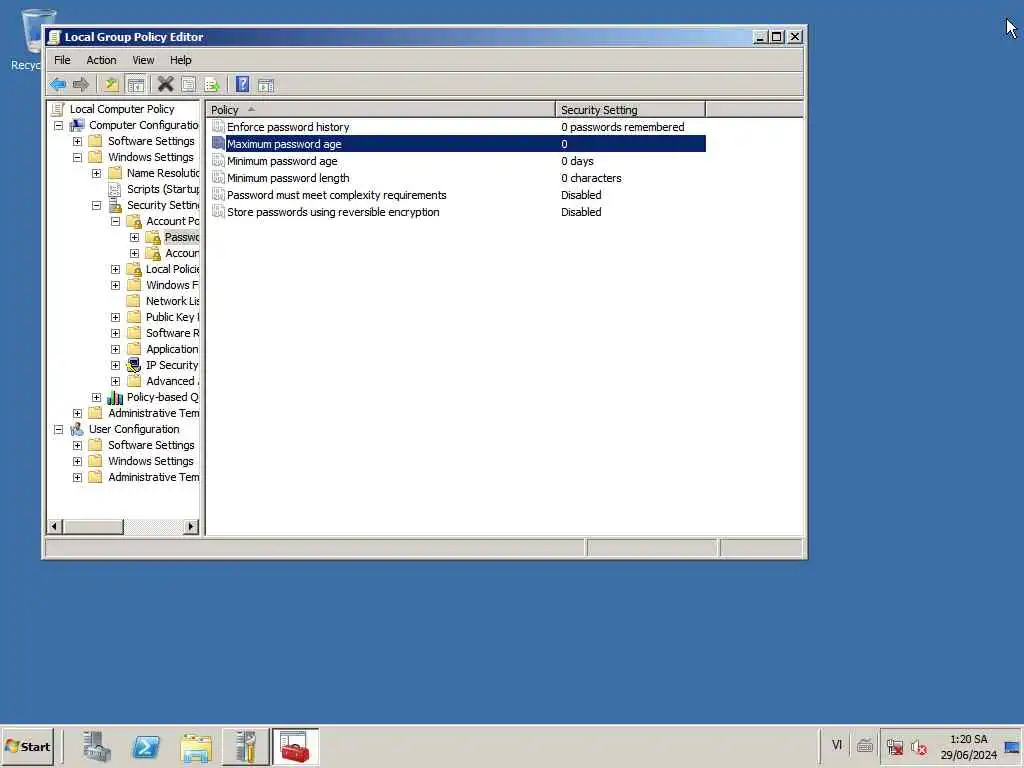Image resolution: width=1024 pixels, height=768 pixels.
Task: Open the Action menu
Action: point(101,60)
